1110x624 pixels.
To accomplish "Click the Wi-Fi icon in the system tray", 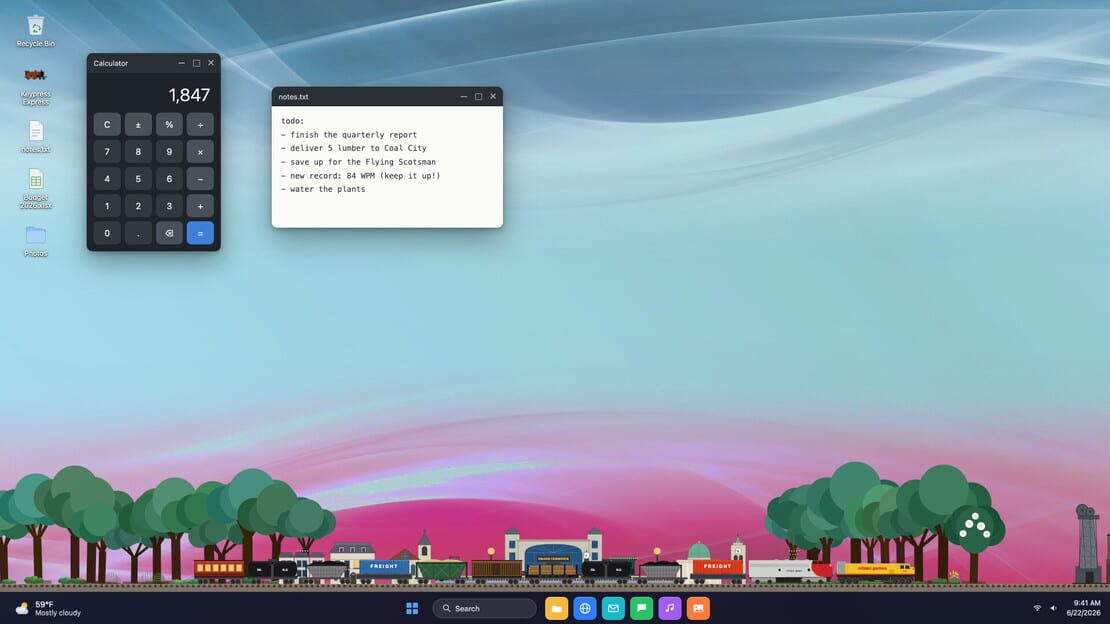I will (x=1037, y=608).
